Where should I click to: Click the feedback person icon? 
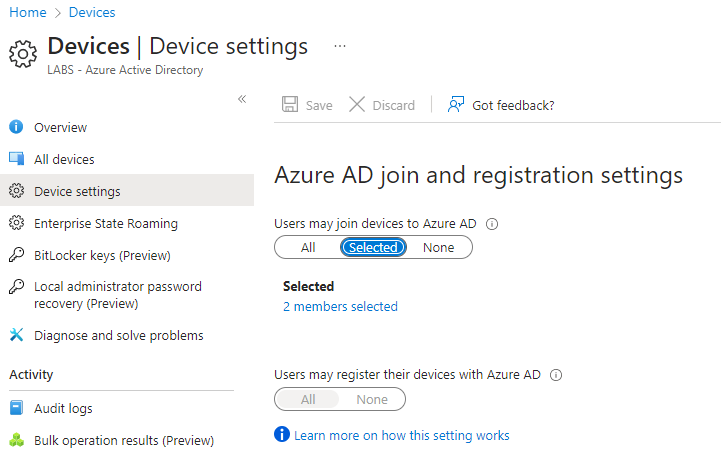456,104
